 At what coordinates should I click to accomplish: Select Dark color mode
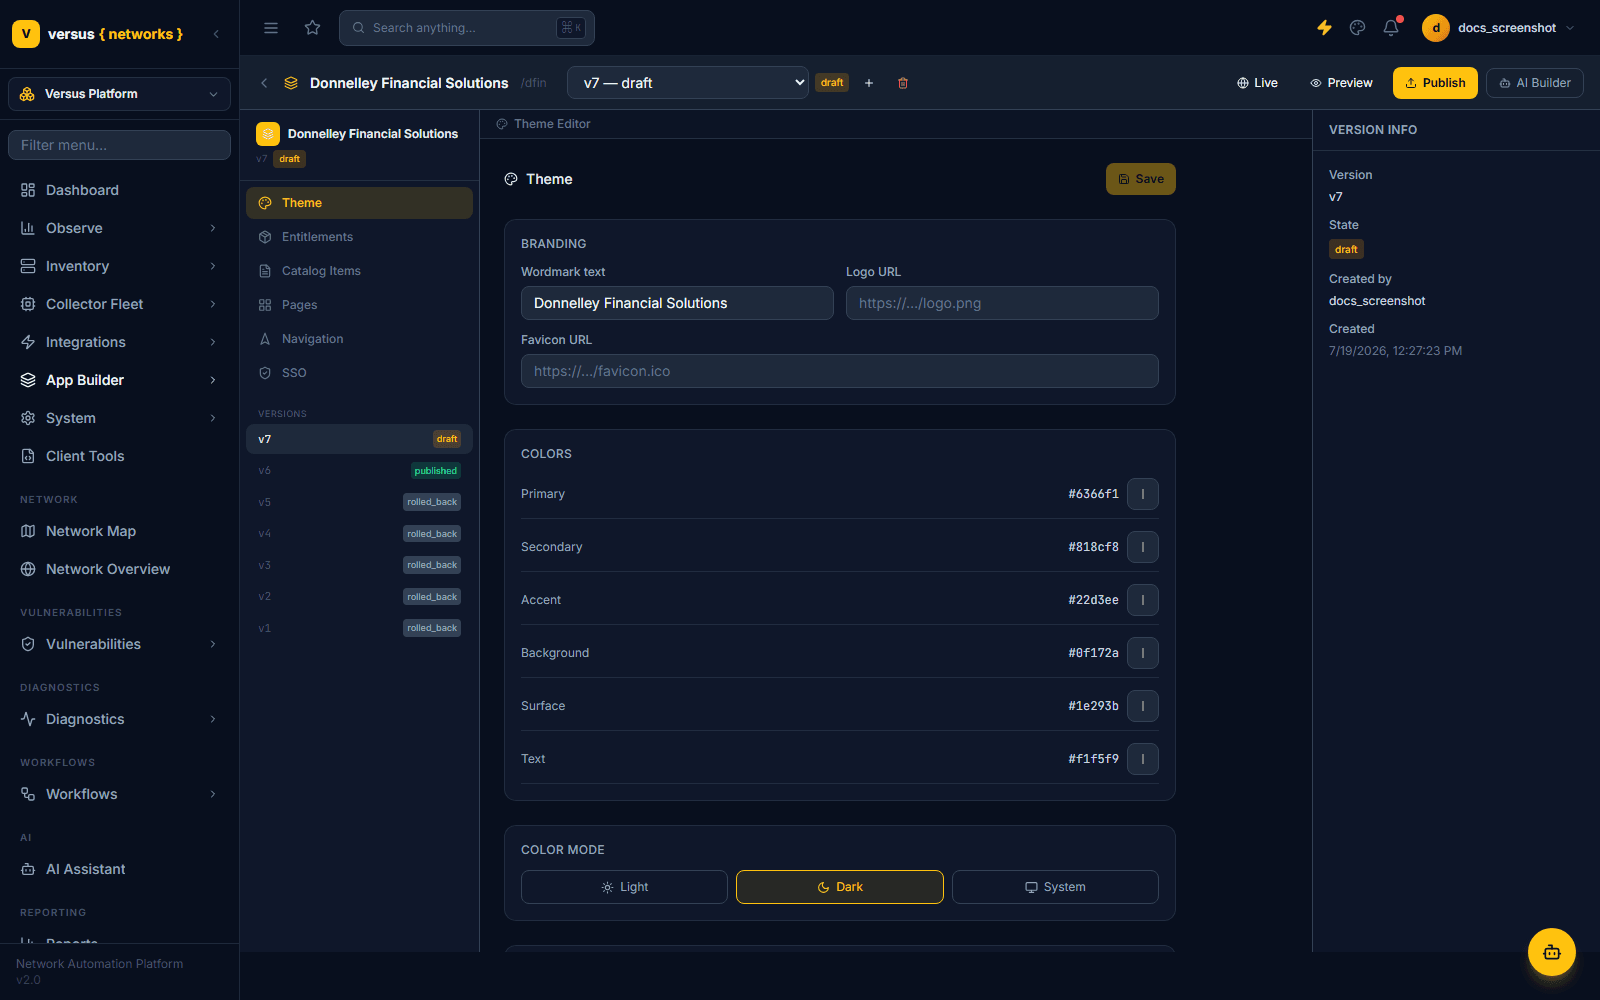pos(840,887)
